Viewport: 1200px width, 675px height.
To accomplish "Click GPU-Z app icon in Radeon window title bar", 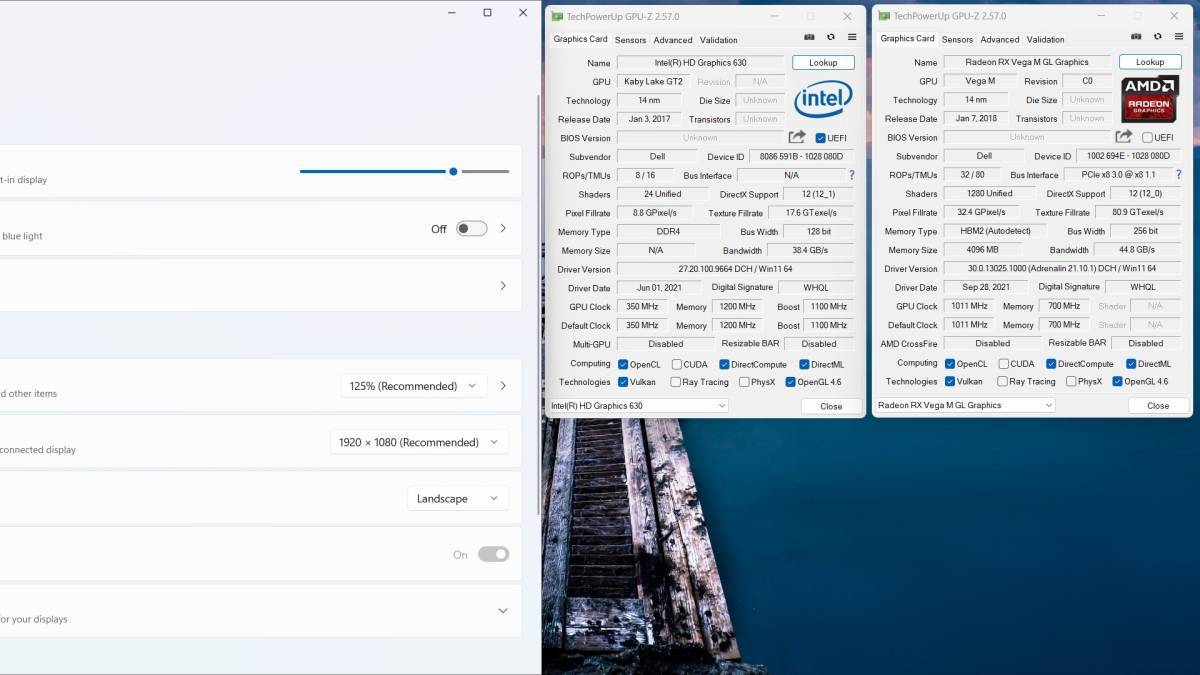I will coord(883,16).
